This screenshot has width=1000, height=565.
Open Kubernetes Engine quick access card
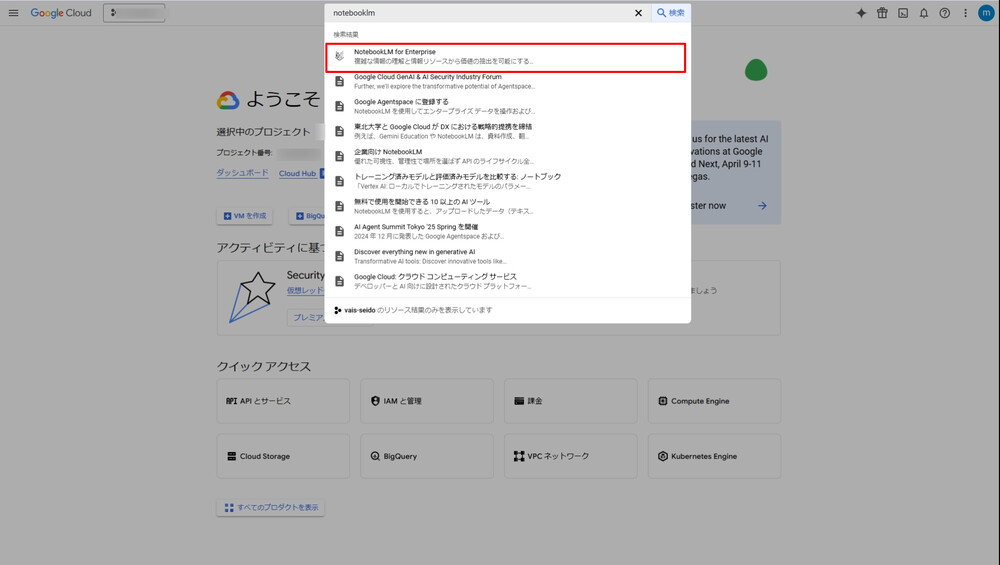point(714,457)
